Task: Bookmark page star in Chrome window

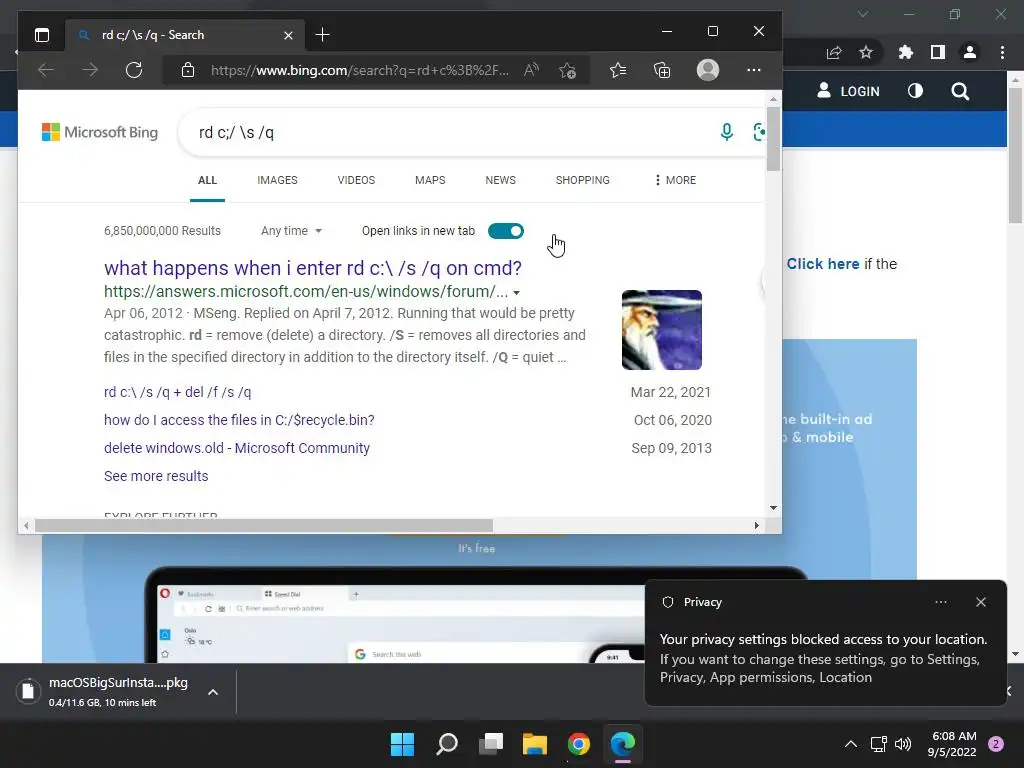Action: pos(866,52)
